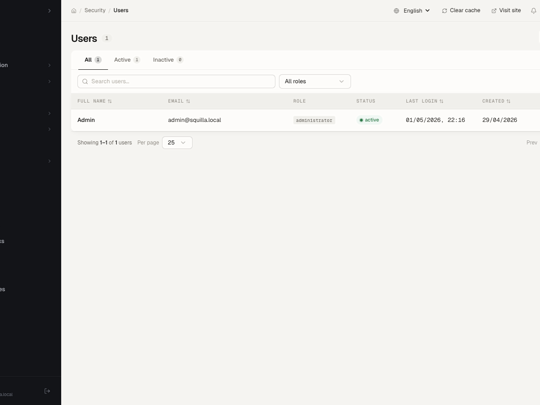The width and height of the screenshot is (540, 405).
Task: Select the 01/05/2026, 22:16 last login value
Action: tap(435, 120)
